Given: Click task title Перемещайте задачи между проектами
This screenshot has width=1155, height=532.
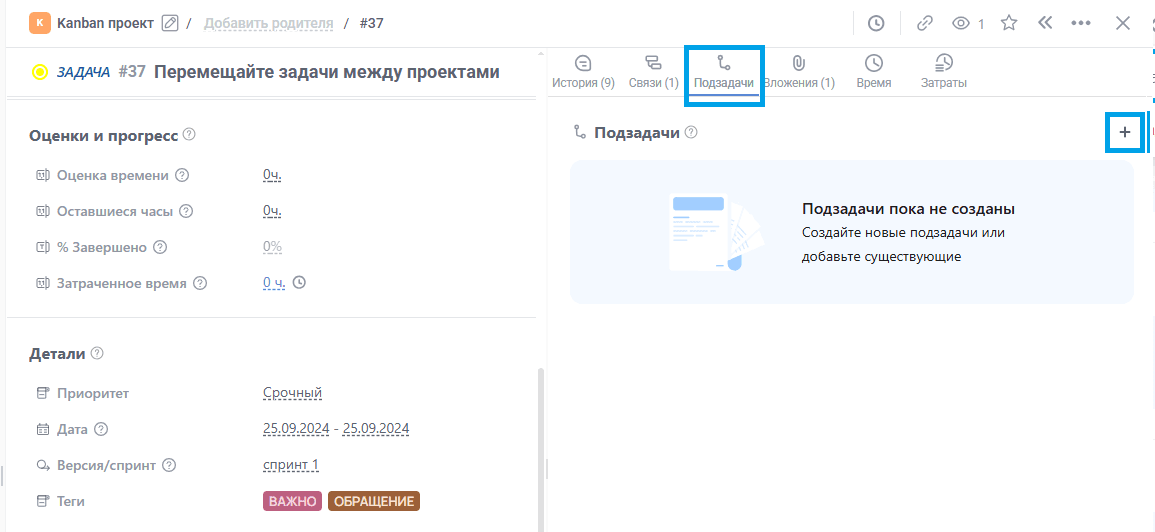Looking at the screenshot, I should [327, 72].
